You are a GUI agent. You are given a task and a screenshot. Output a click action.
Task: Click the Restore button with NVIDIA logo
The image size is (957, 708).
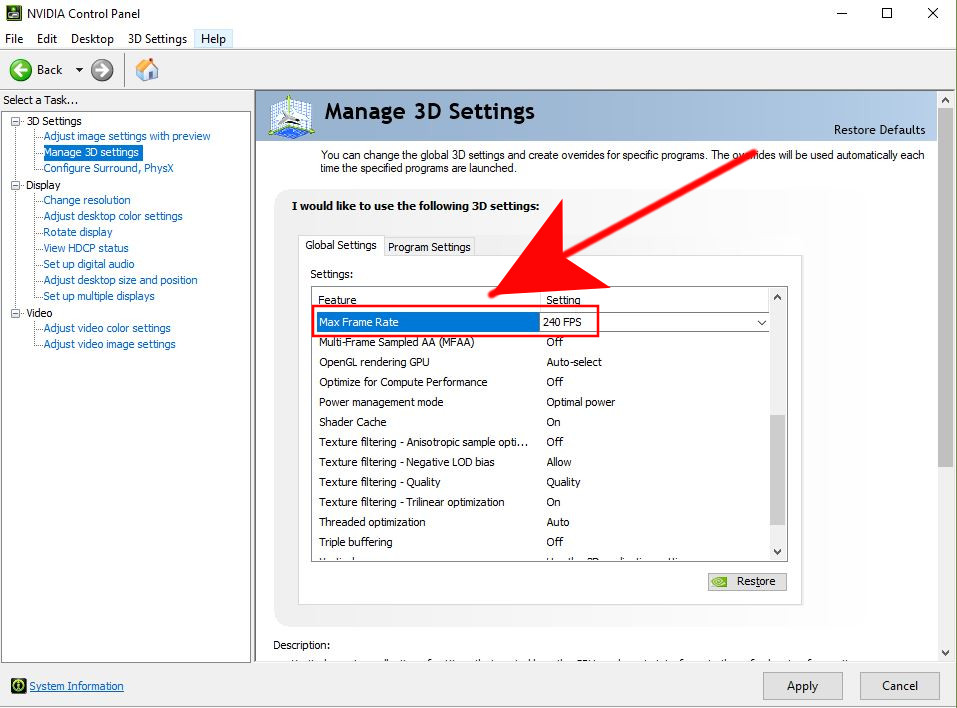747,582
